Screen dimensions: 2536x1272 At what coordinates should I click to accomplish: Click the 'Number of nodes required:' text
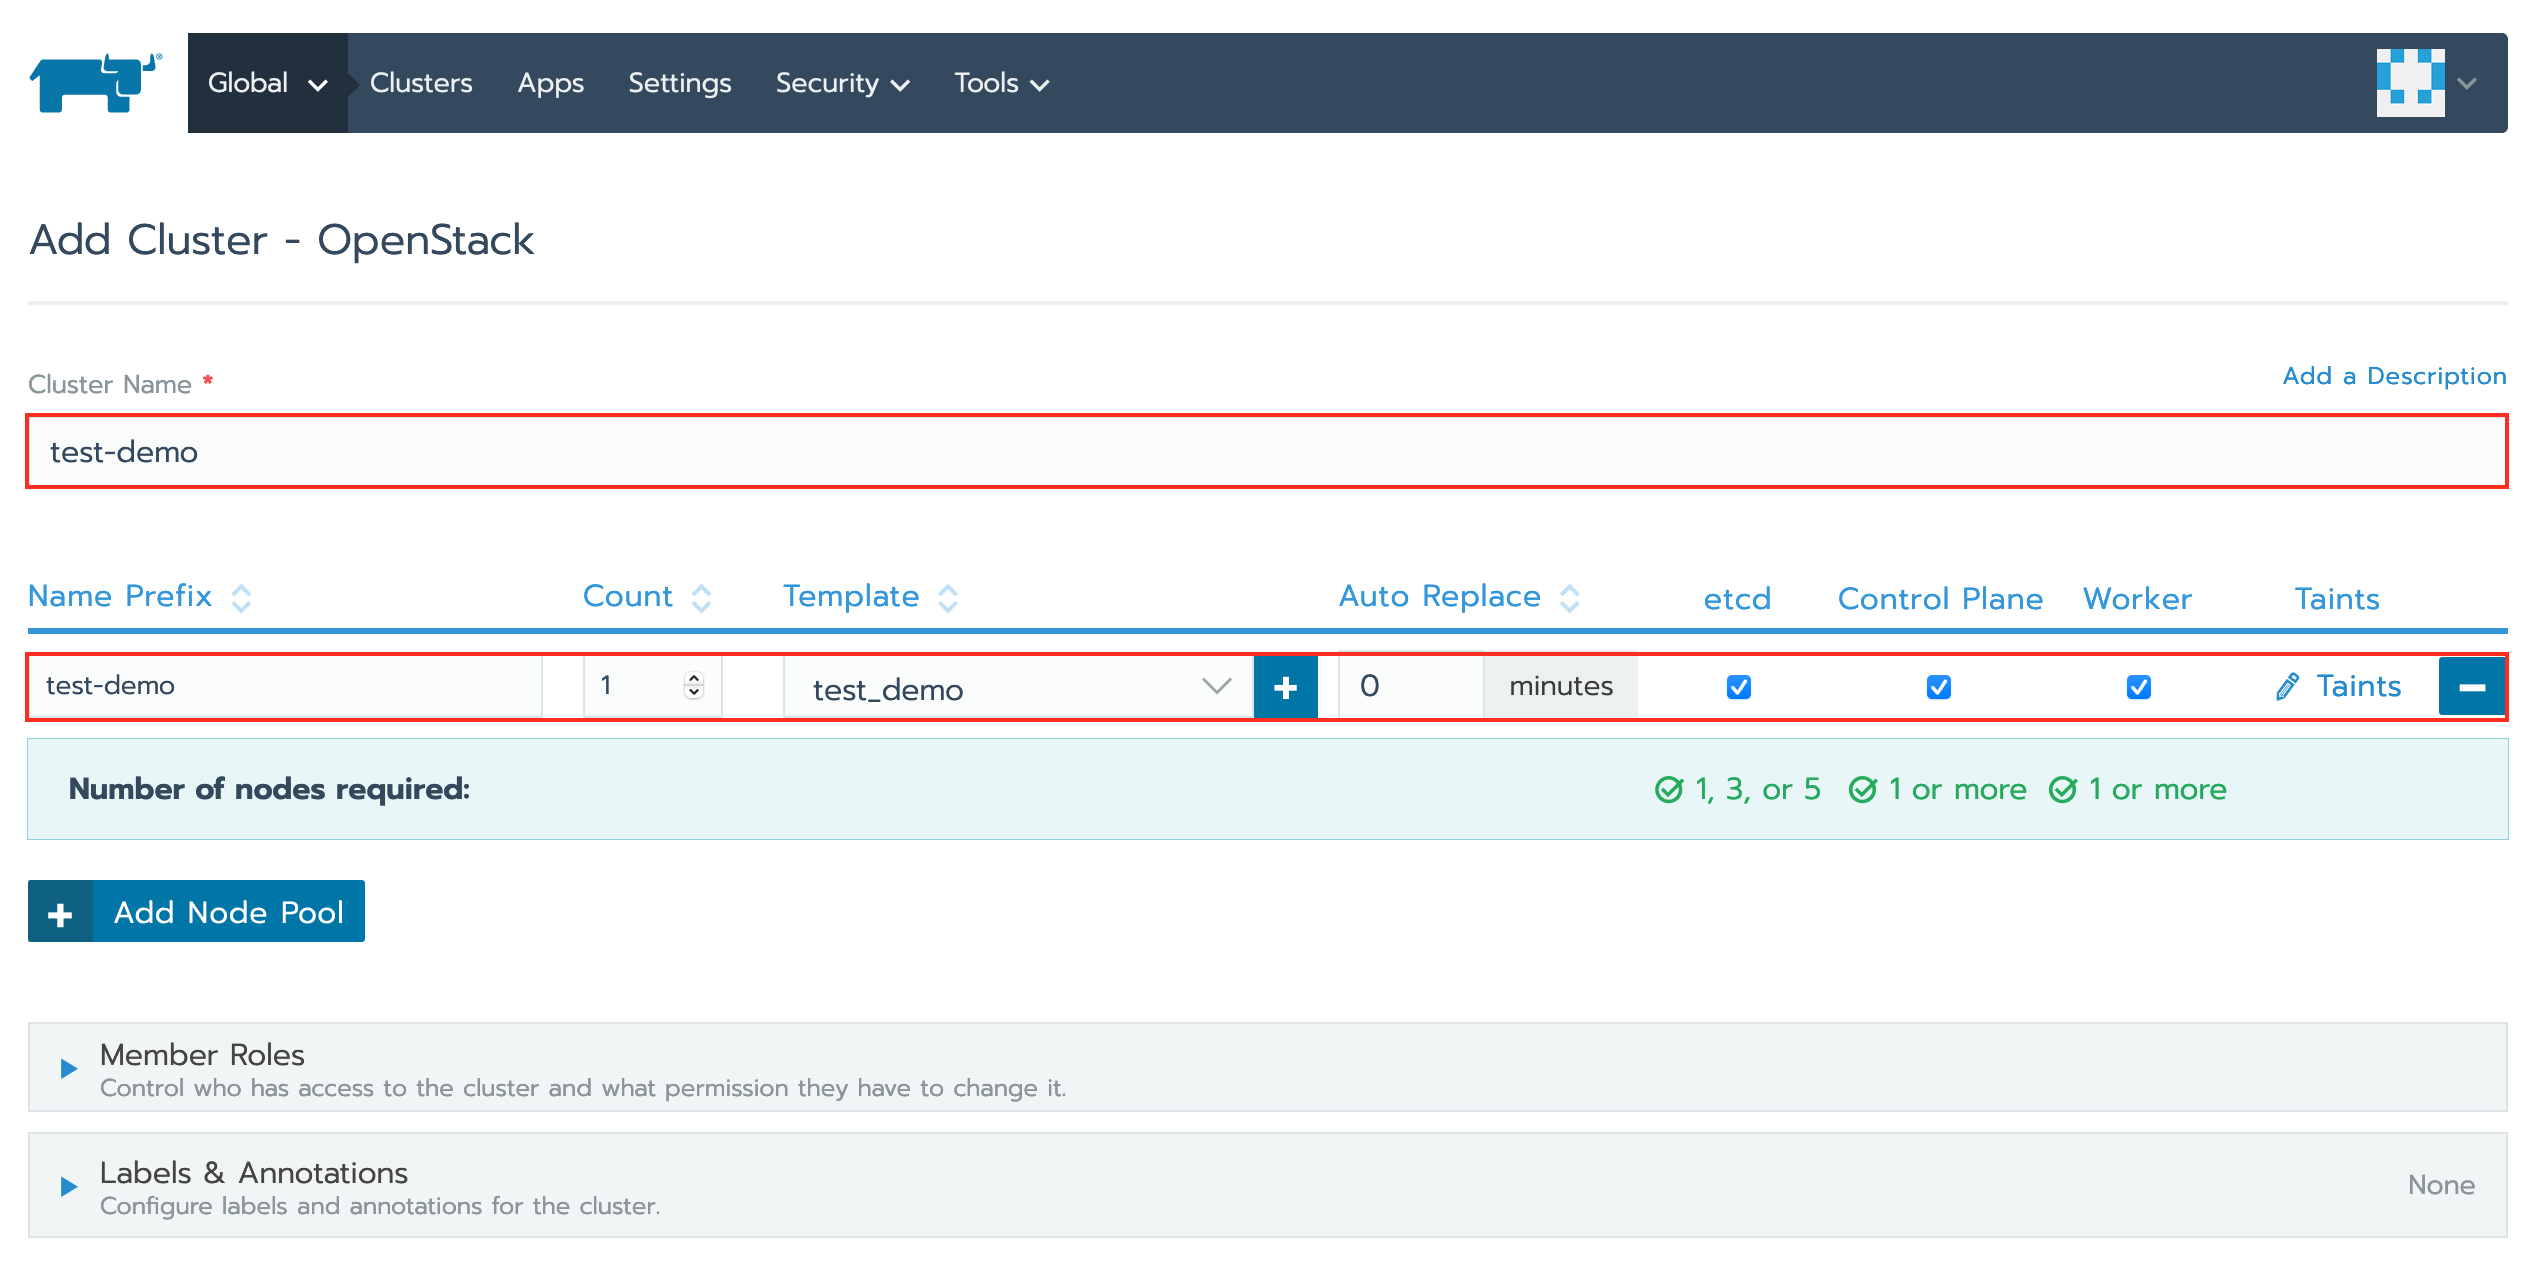(269, 790)
